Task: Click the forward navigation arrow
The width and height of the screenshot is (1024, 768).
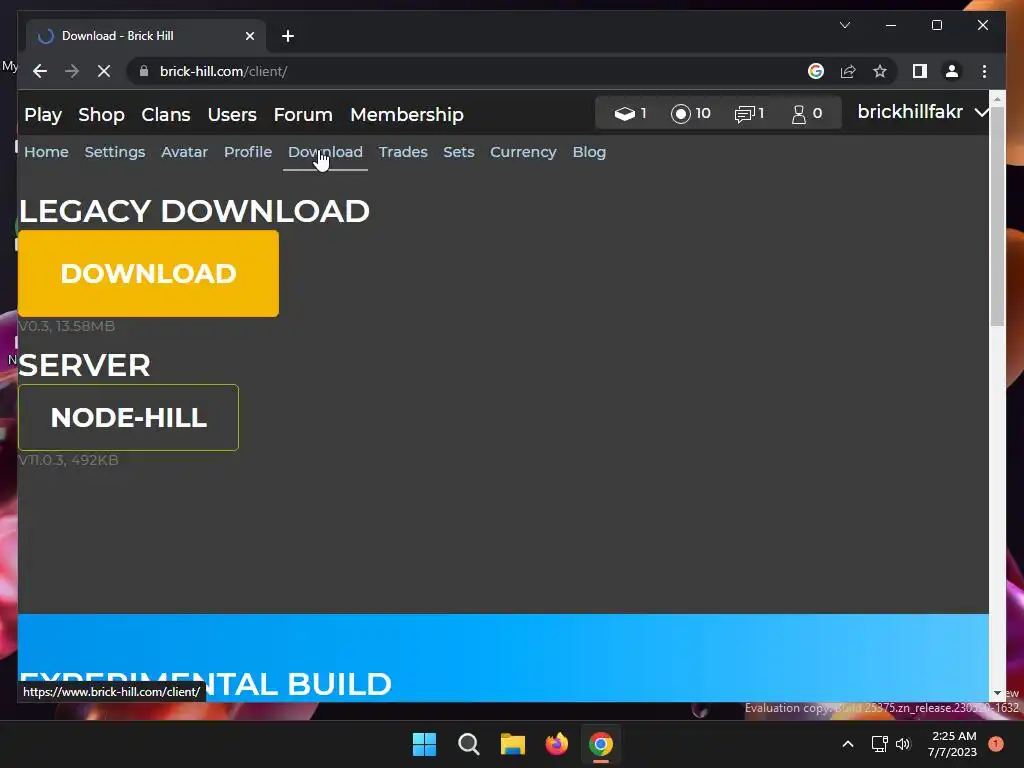Action: 72,71
